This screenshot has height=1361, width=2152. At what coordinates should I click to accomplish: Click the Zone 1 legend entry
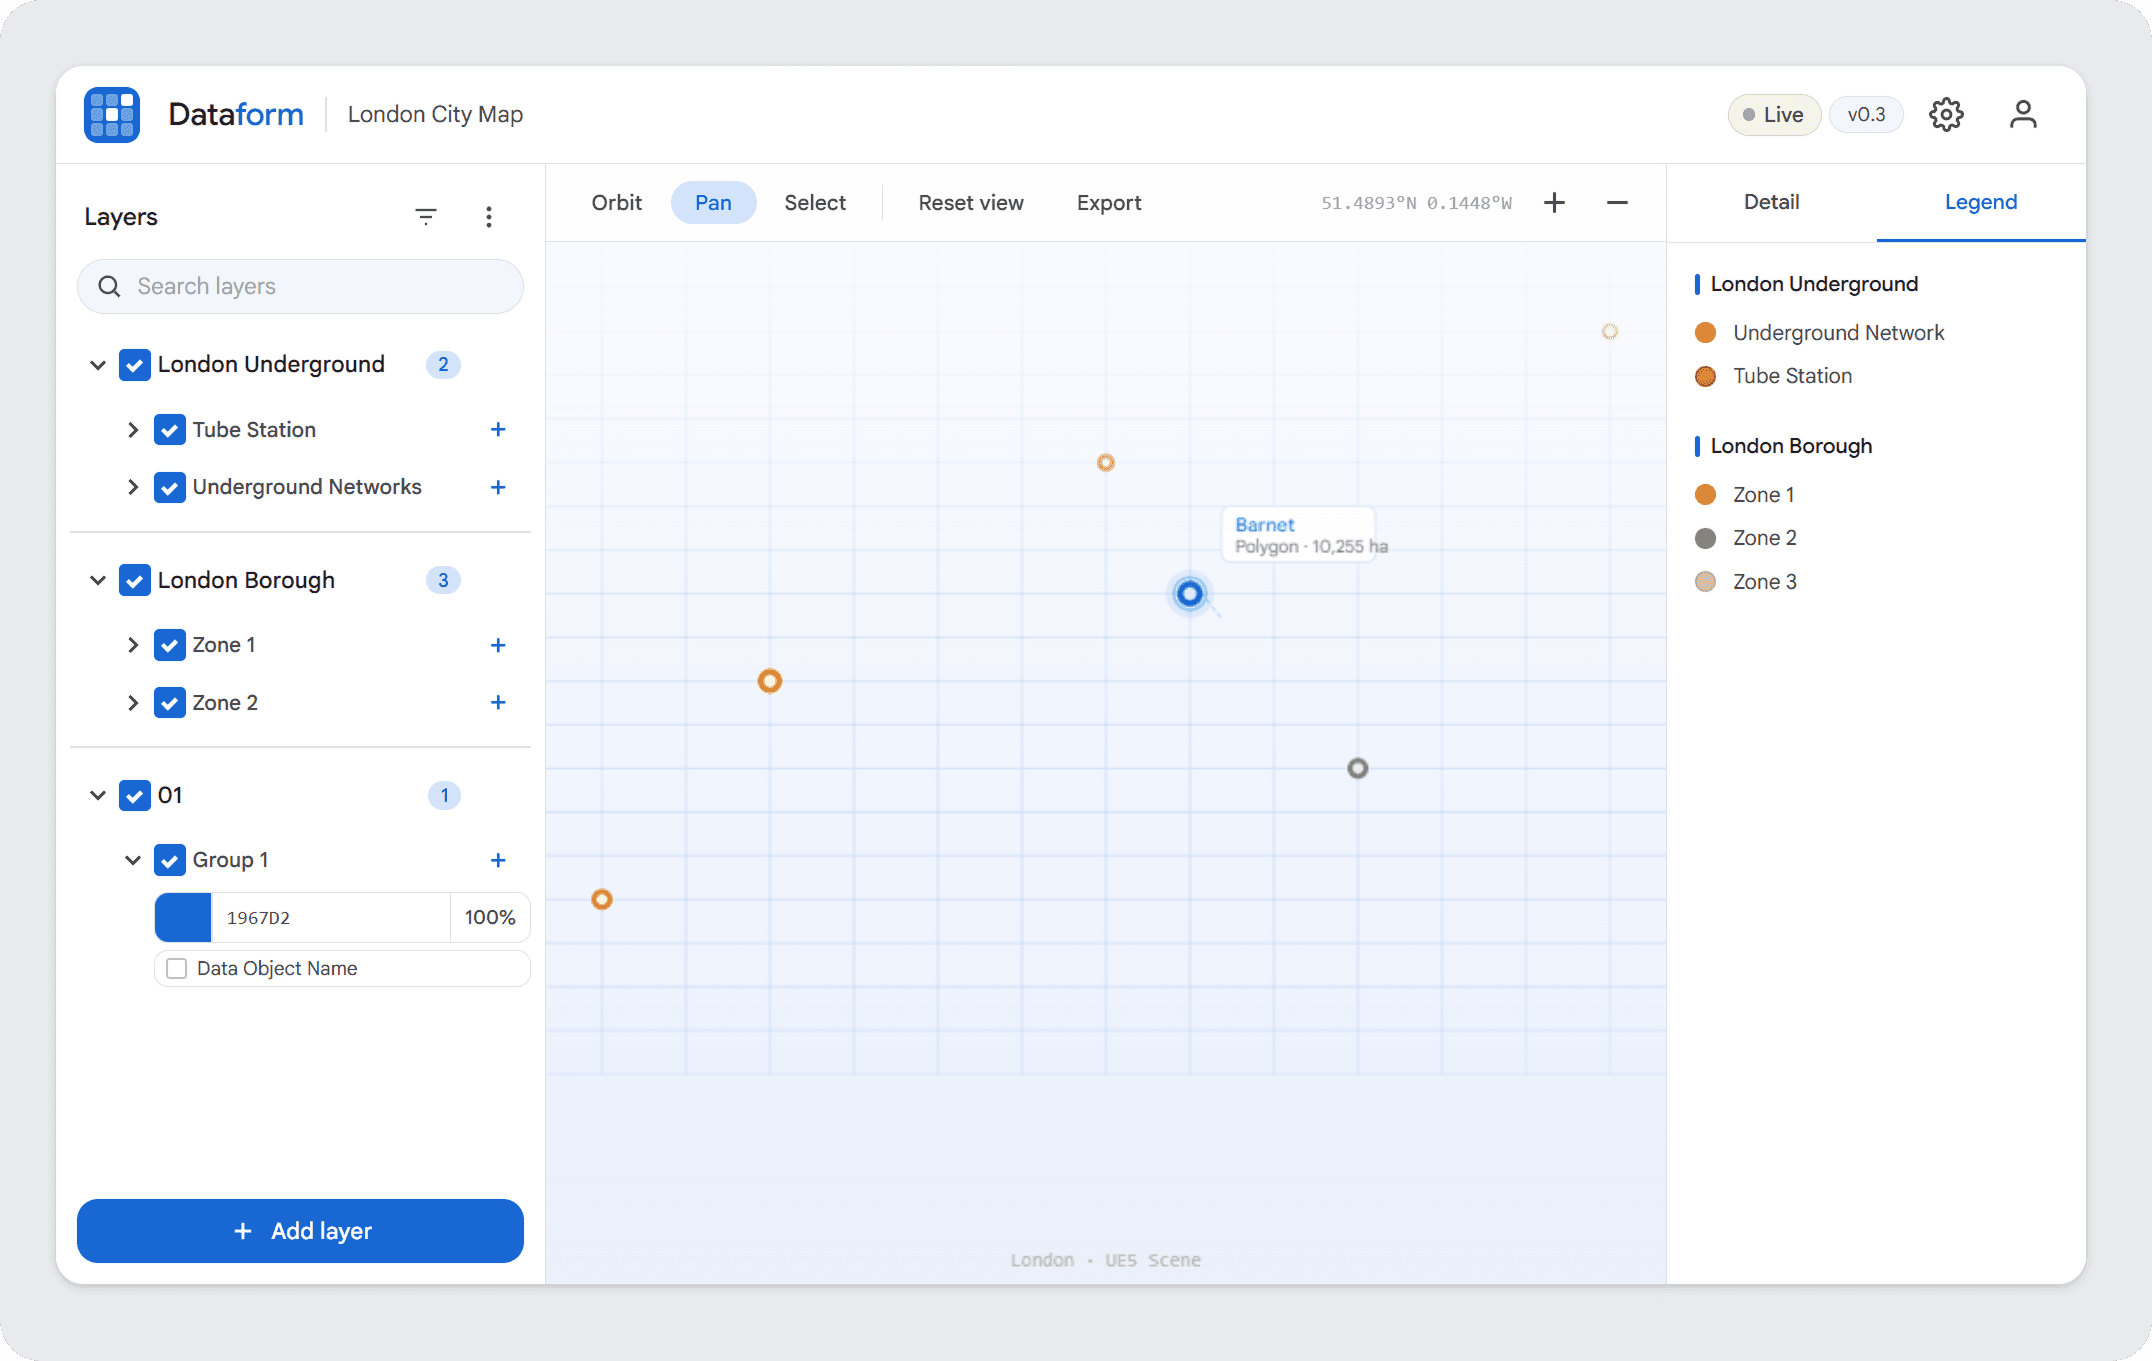point(1745,495)
